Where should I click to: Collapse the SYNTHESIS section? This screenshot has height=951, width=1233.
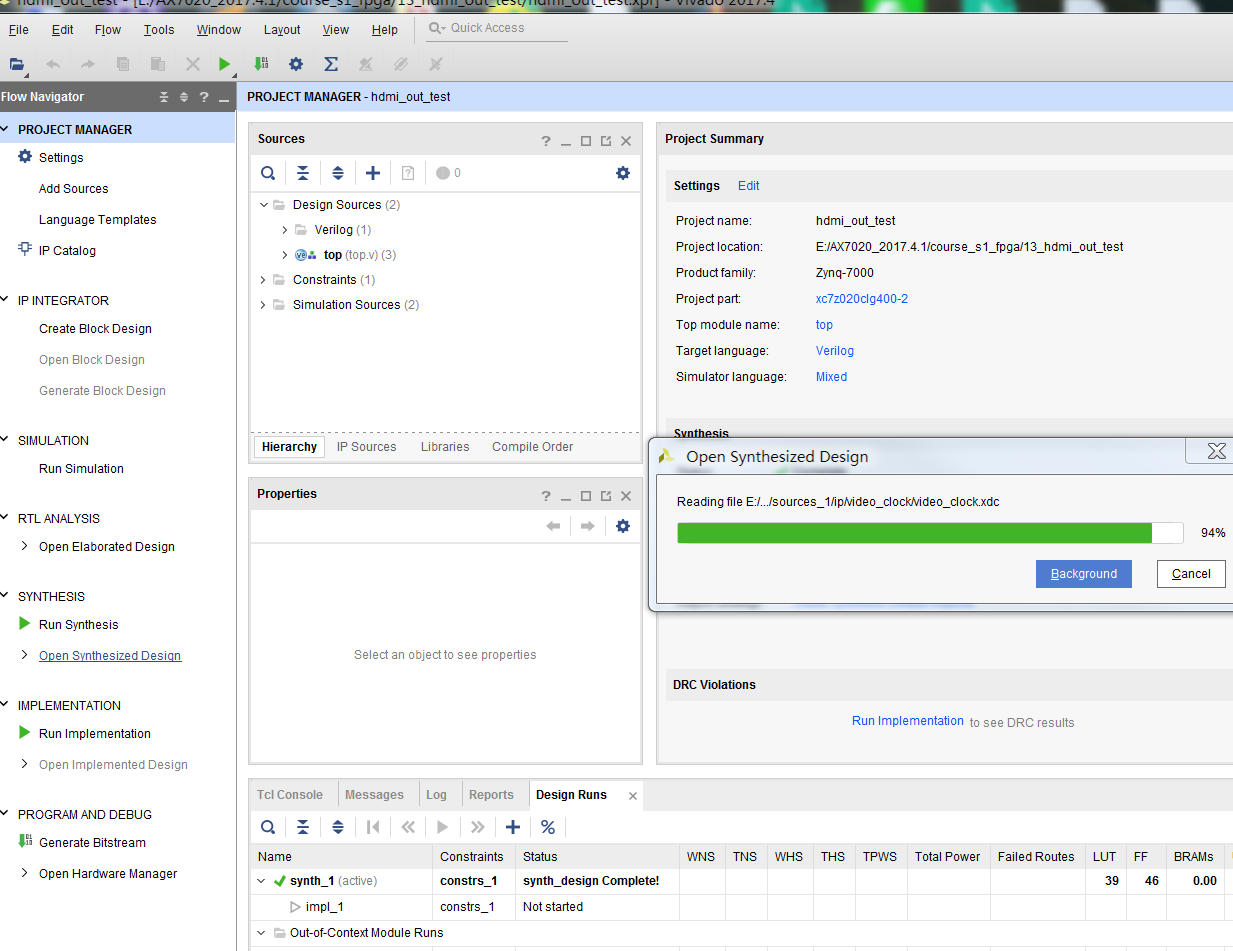coord(6,596)
